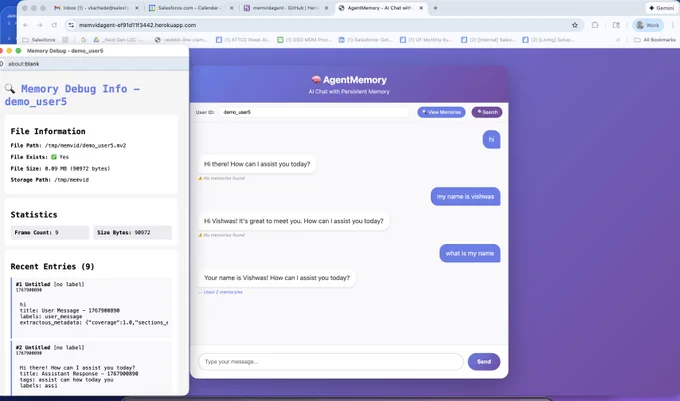Click the View Memories button

coord(441,112)
